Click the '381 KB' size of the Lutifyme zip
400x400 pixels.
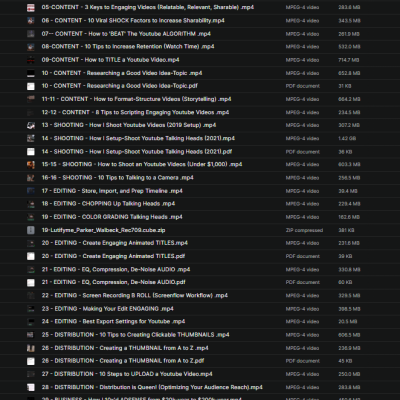tap(346, 230)
